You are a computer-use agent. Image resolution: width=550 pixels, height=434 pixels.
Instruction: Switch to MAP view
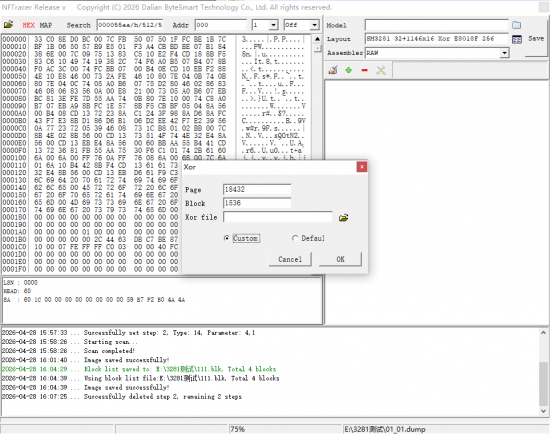(46, 25)
